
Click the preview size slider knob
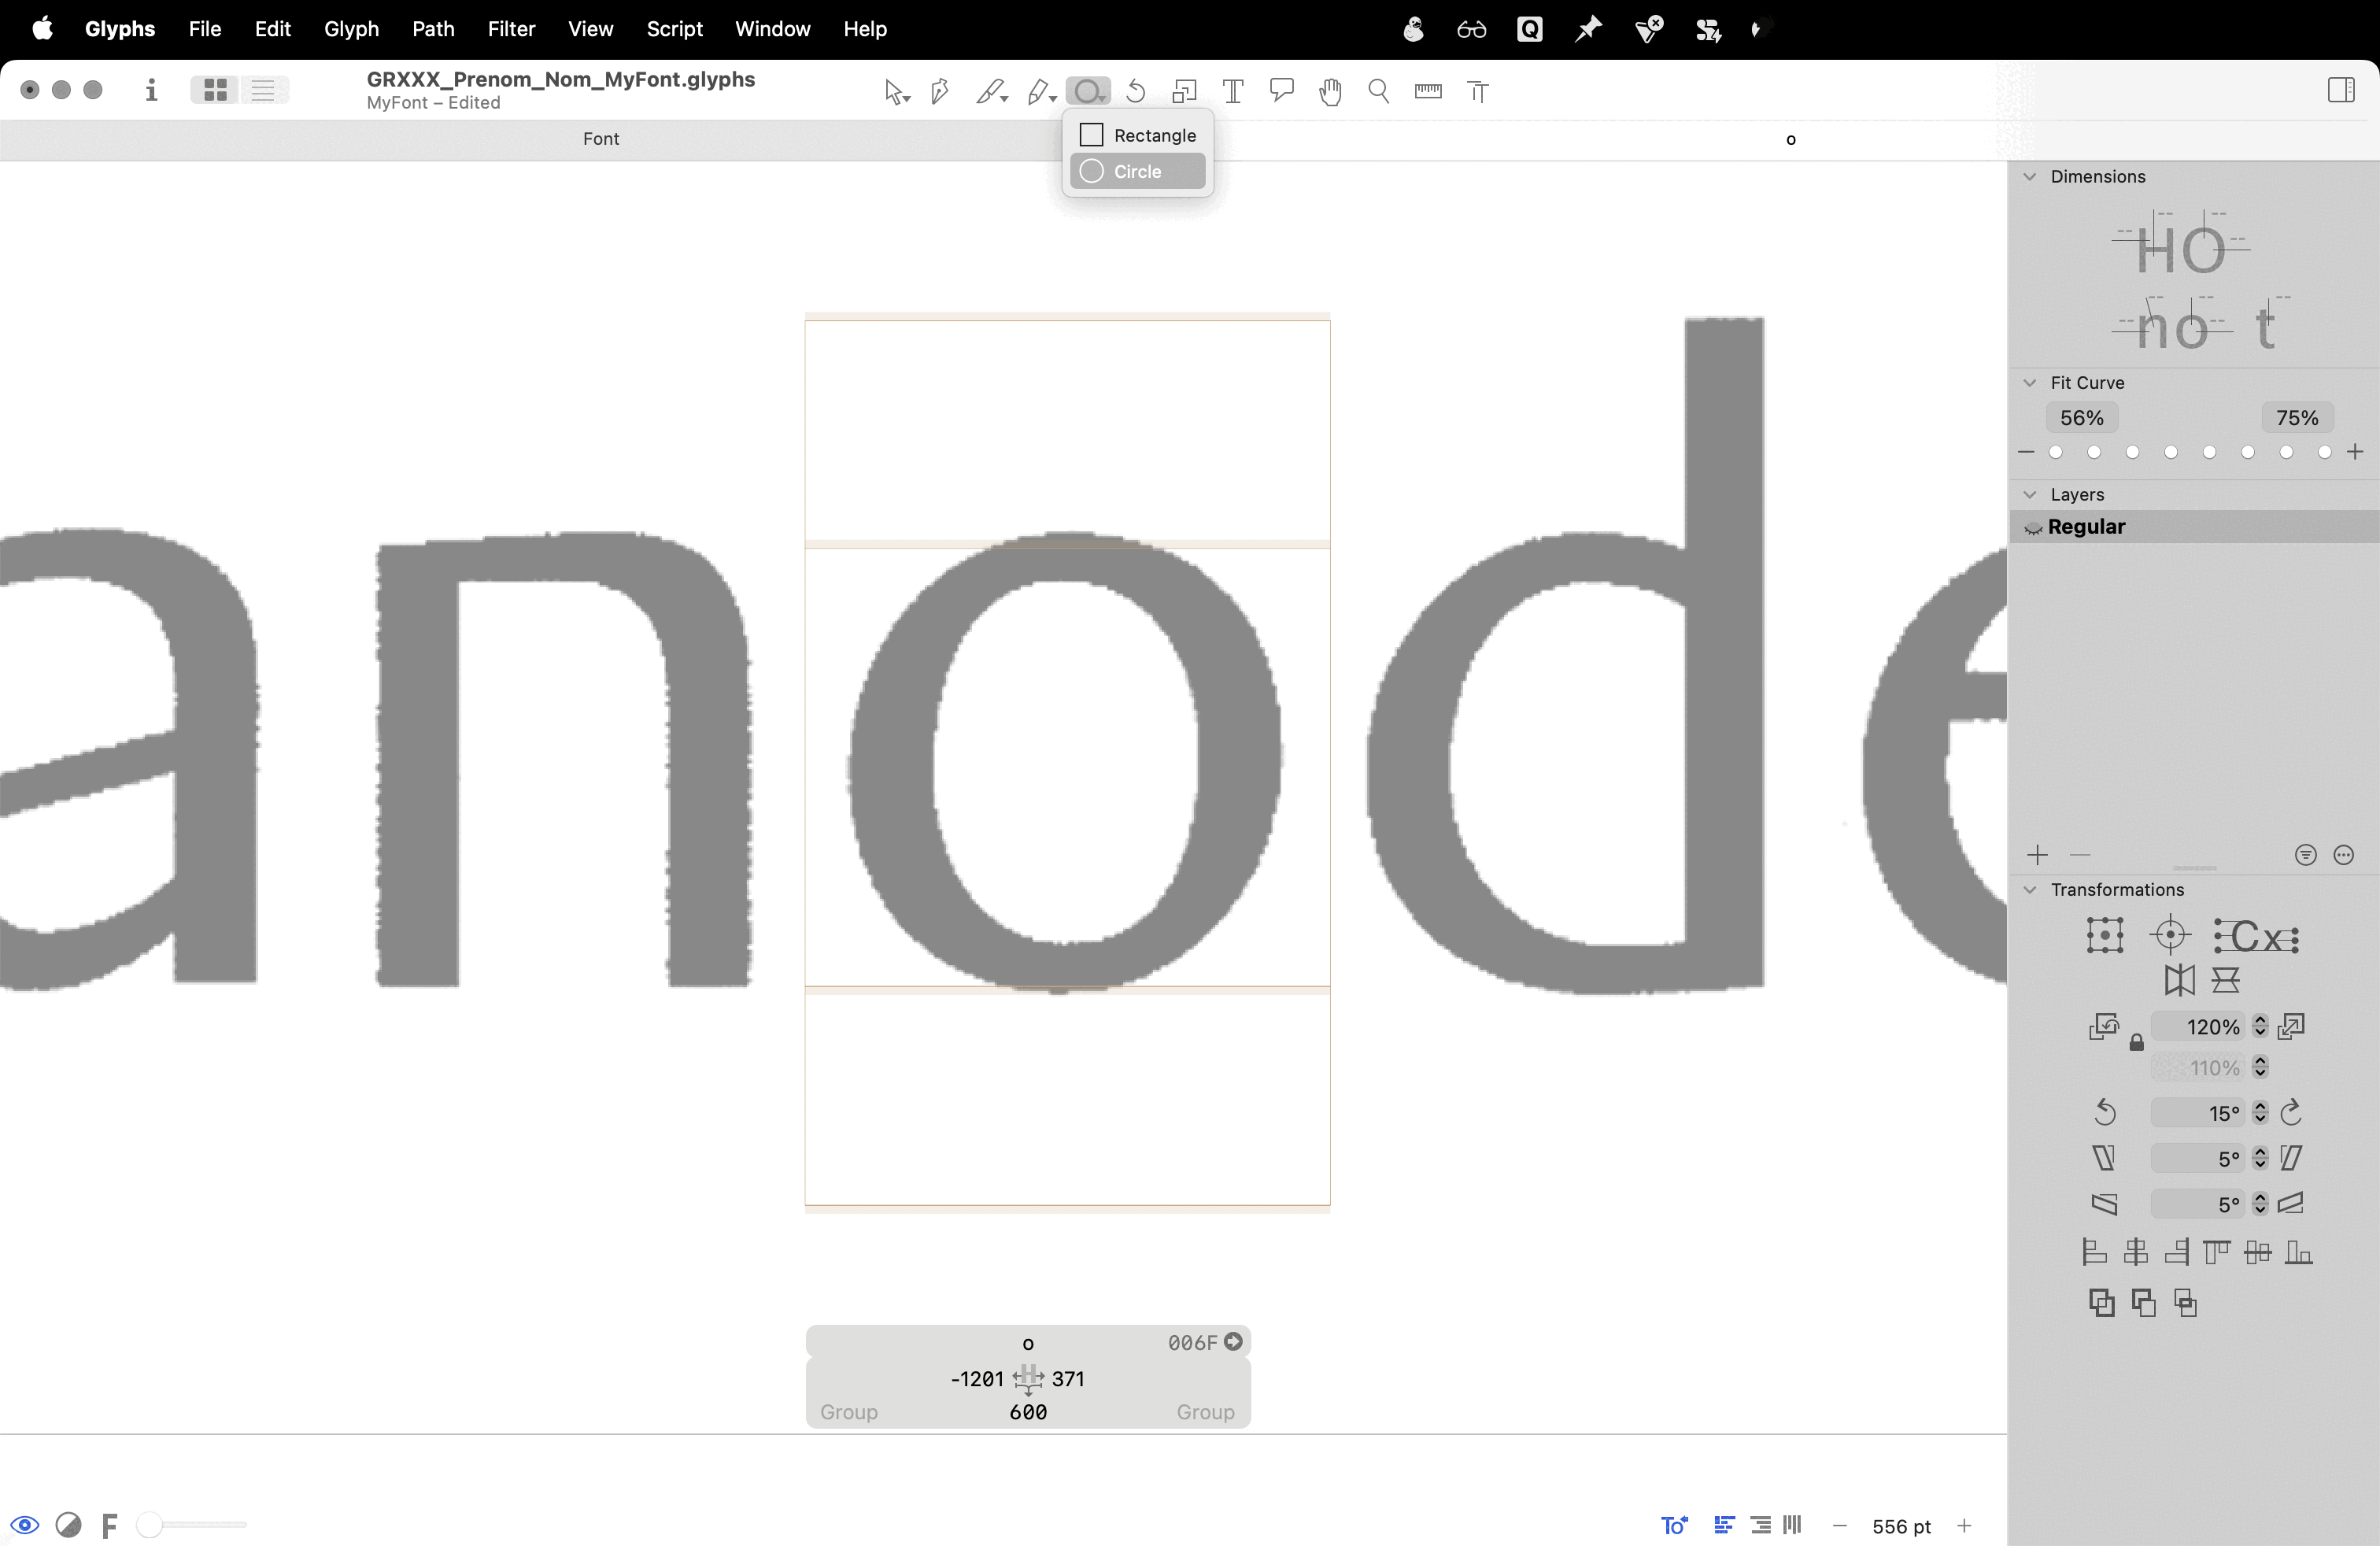(150, 1525)
